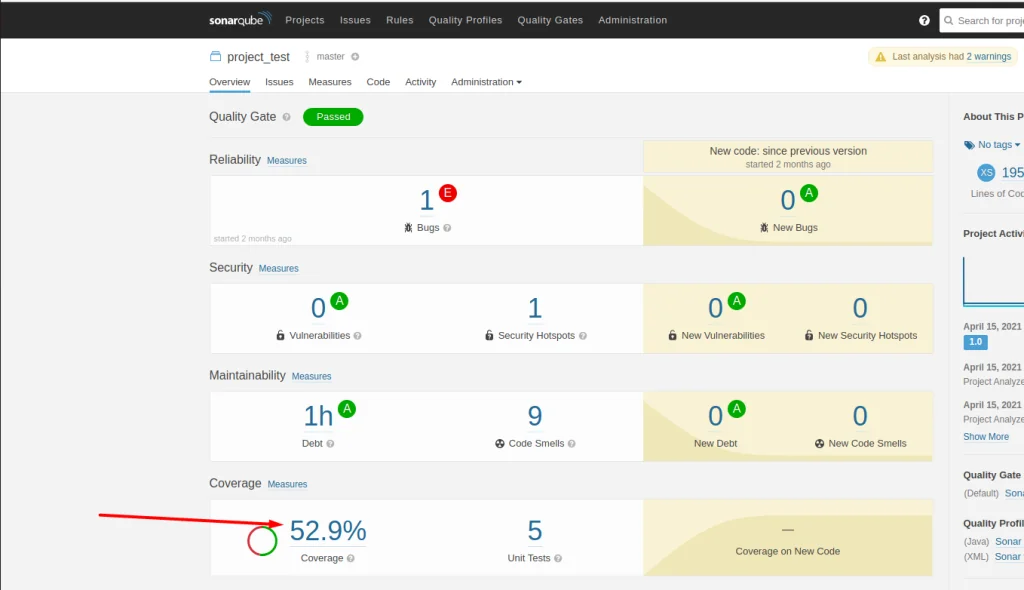This screenshot has width=1024, height=590.
Task: Click the New Debt A rating badge
Action: click(x=737, y=409)
